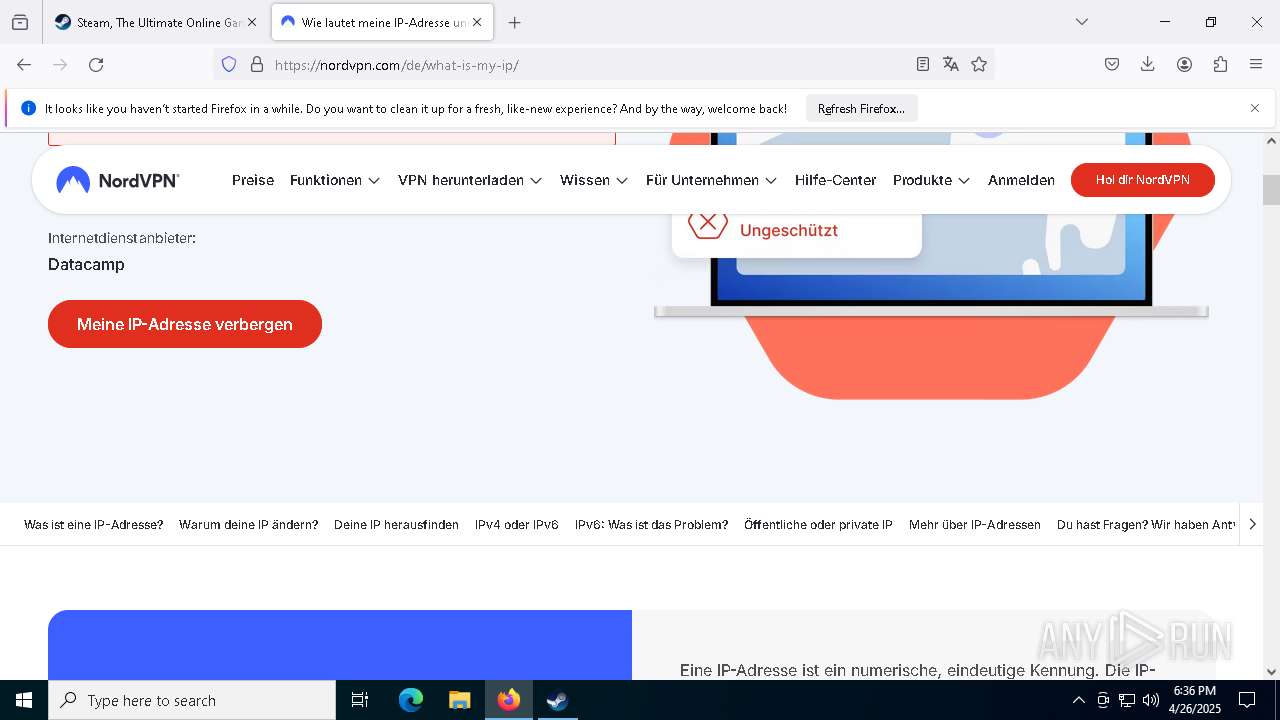
Task: Bookmark this page with star
Action: coord(979,64)
